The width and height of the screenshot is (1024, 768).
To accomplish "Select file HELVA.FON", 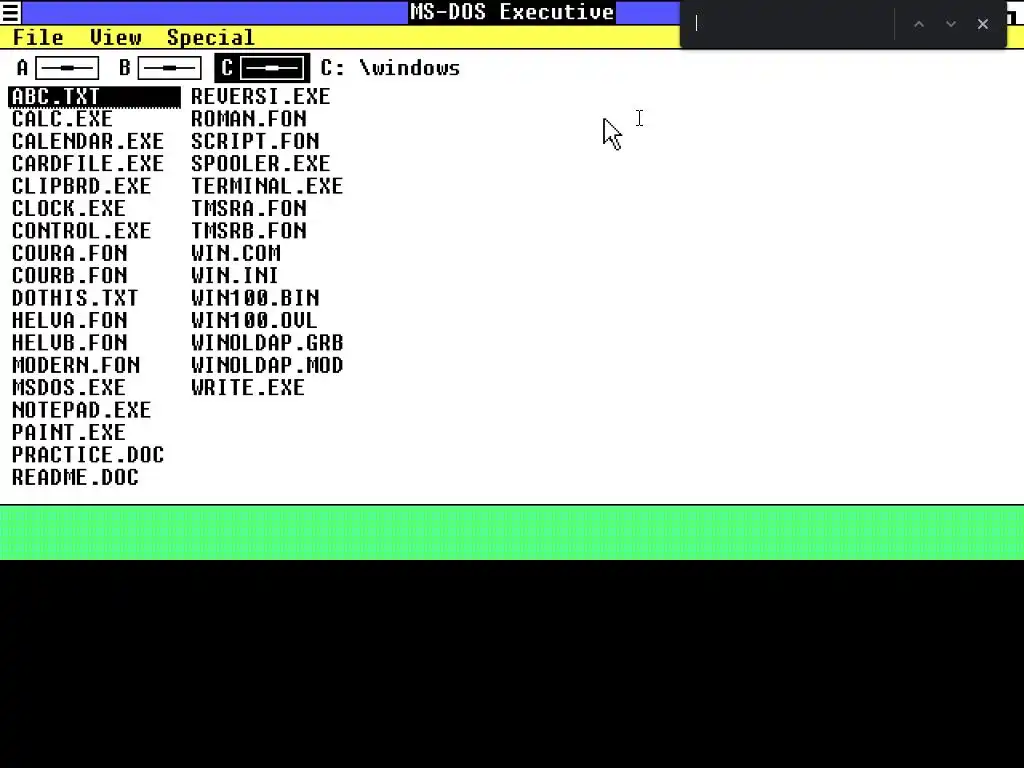I will [69, 320].
